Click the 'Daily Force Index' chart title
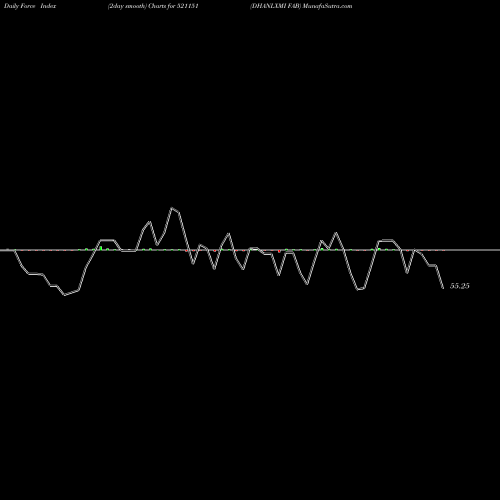 click(30, 6)
